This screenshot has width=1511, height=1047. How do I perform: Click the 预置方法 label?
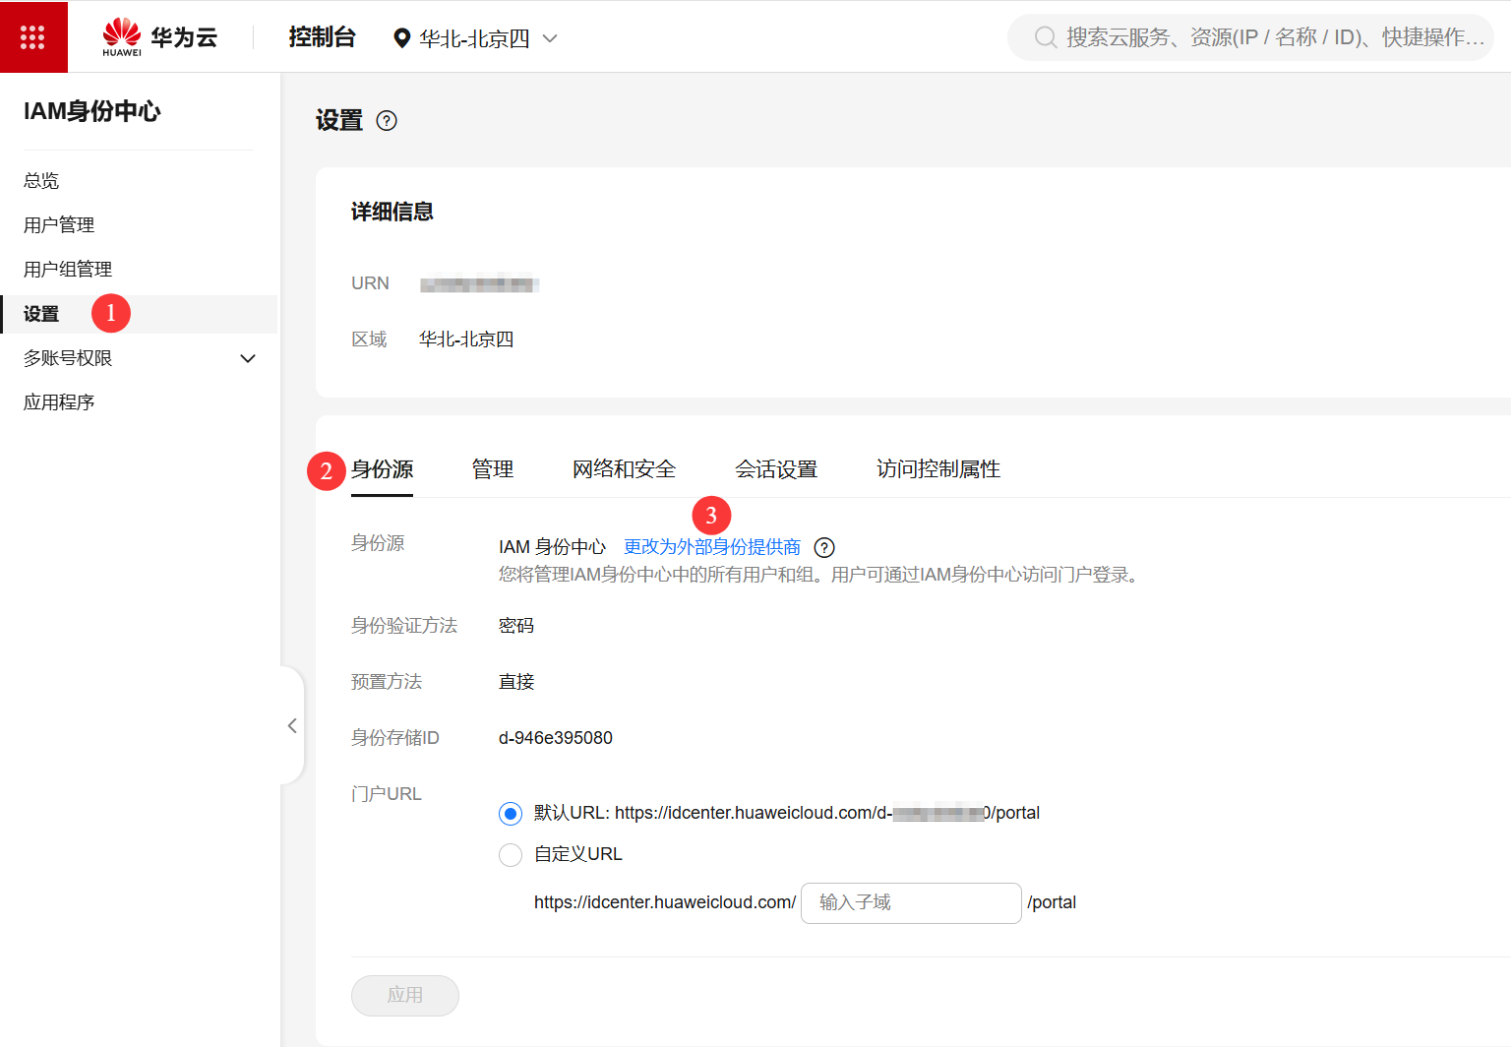click(x=386, y=682)
